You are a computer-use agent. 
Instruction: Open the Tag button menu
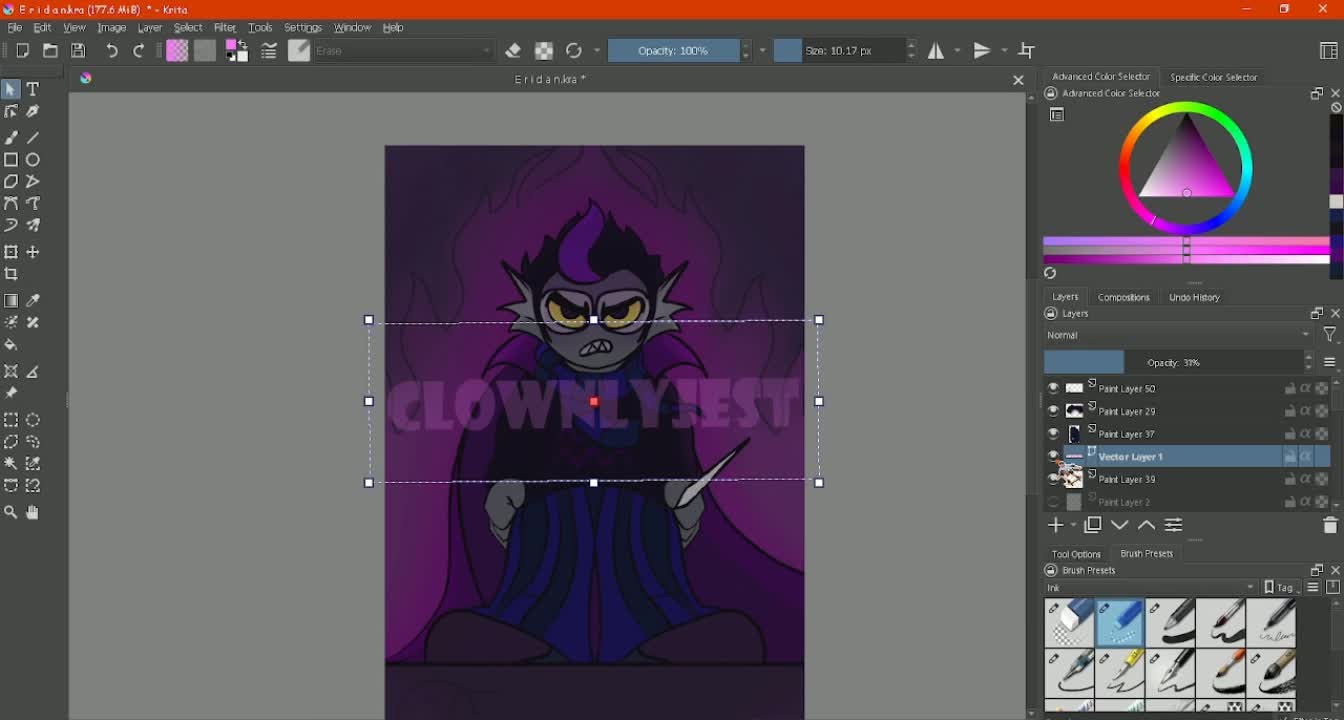[x=1281, y=588]
